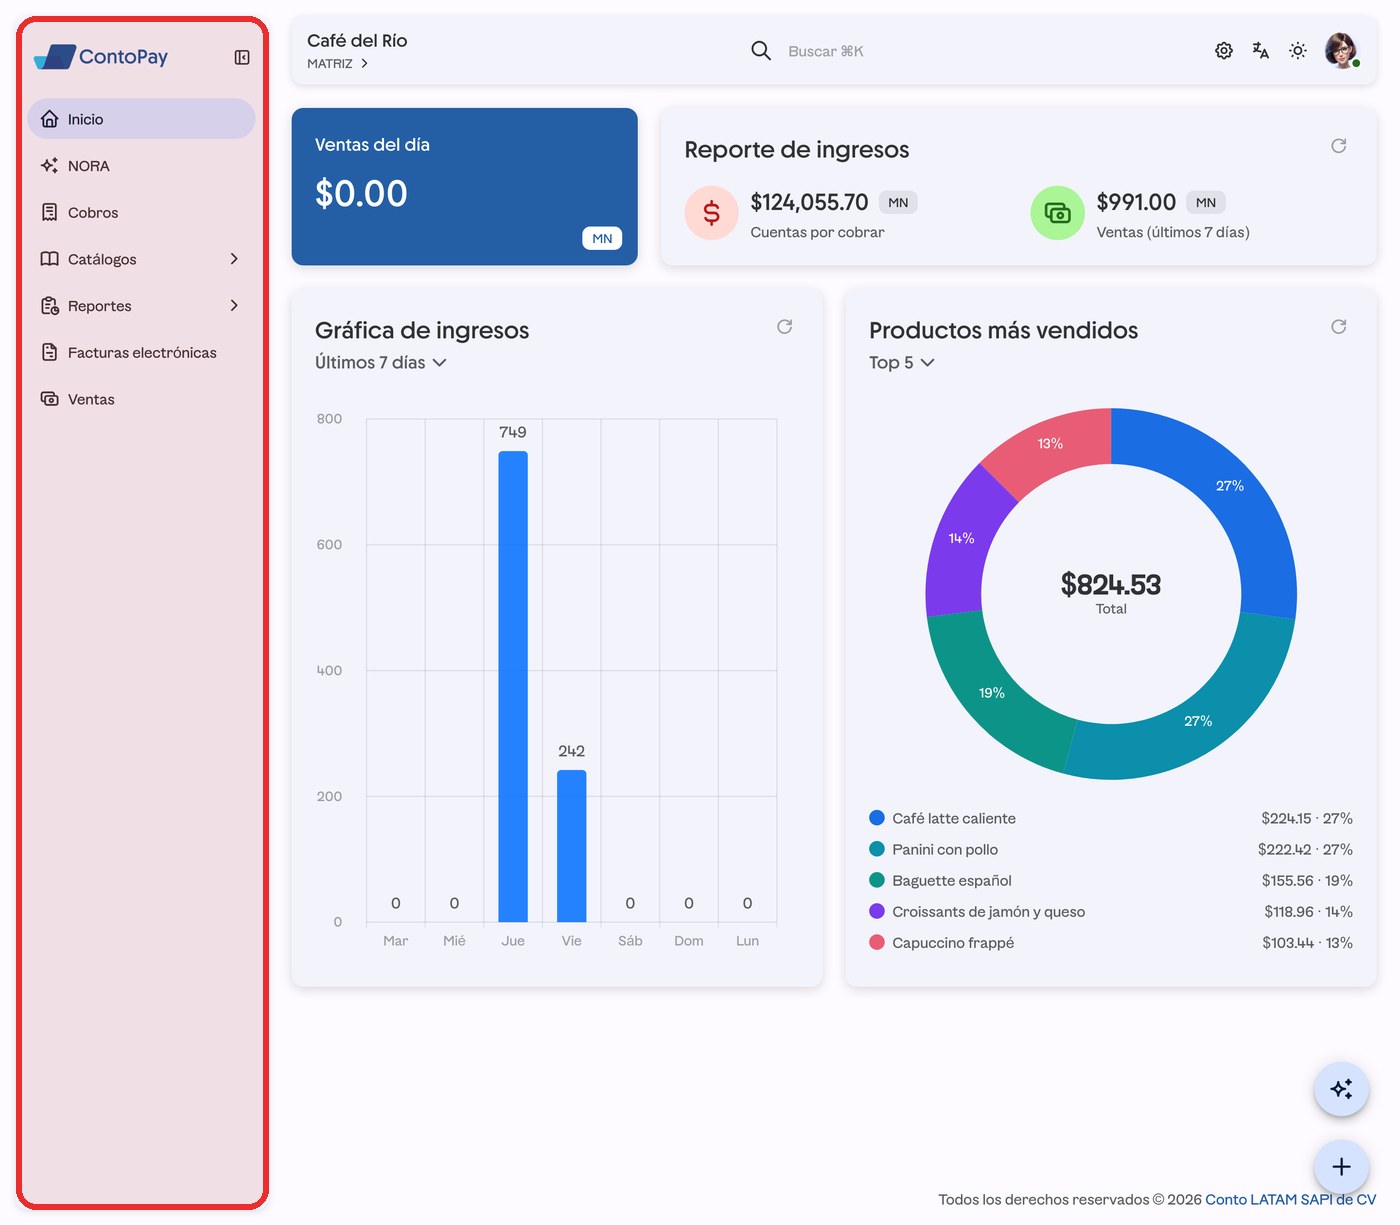Screen dimensions: 1400x1225
Task: Focus the Buscar search field
Action: click(x=826, y=51)
